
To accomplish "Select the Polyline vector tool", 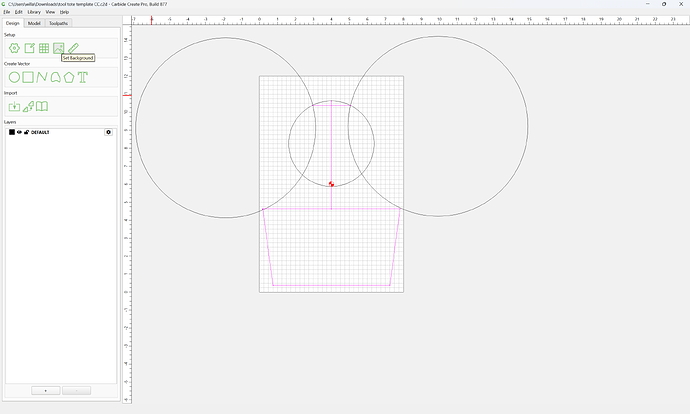I will (x=42, y=77).
